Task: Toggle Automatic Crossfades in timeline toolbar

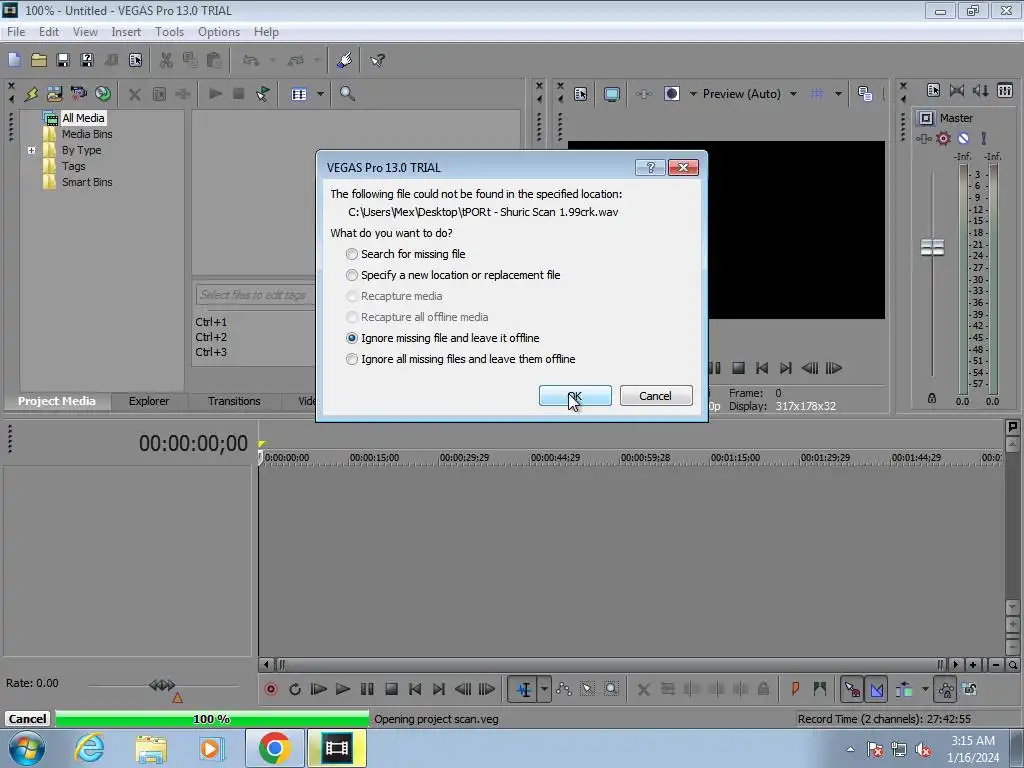Action: [876, 689]
